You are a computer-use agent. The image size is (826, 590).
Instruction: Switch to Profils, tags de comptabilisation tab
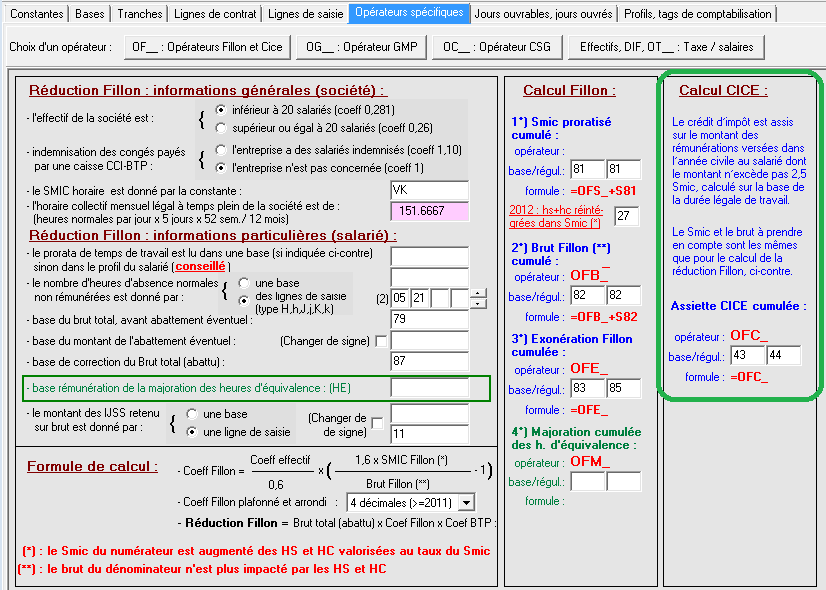click(x=697, y=14)
